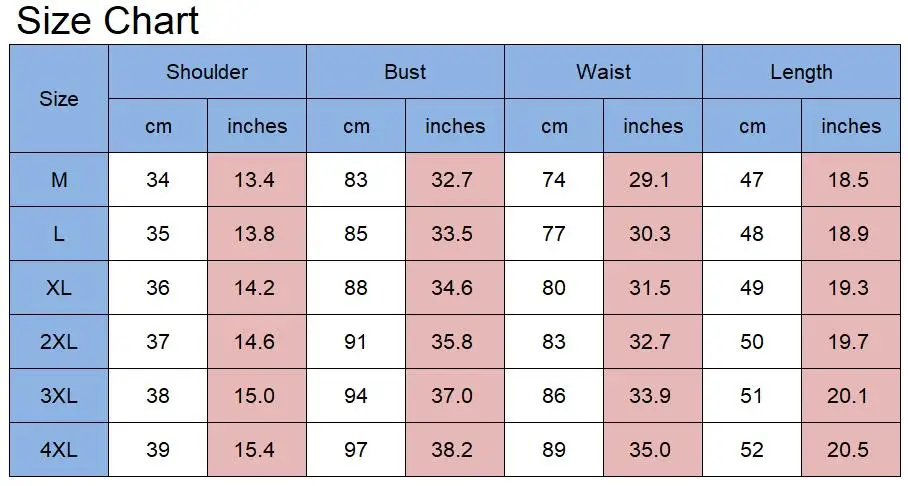Select the L size row label
This screenshot has height=486, width=908.
(59, 234)
